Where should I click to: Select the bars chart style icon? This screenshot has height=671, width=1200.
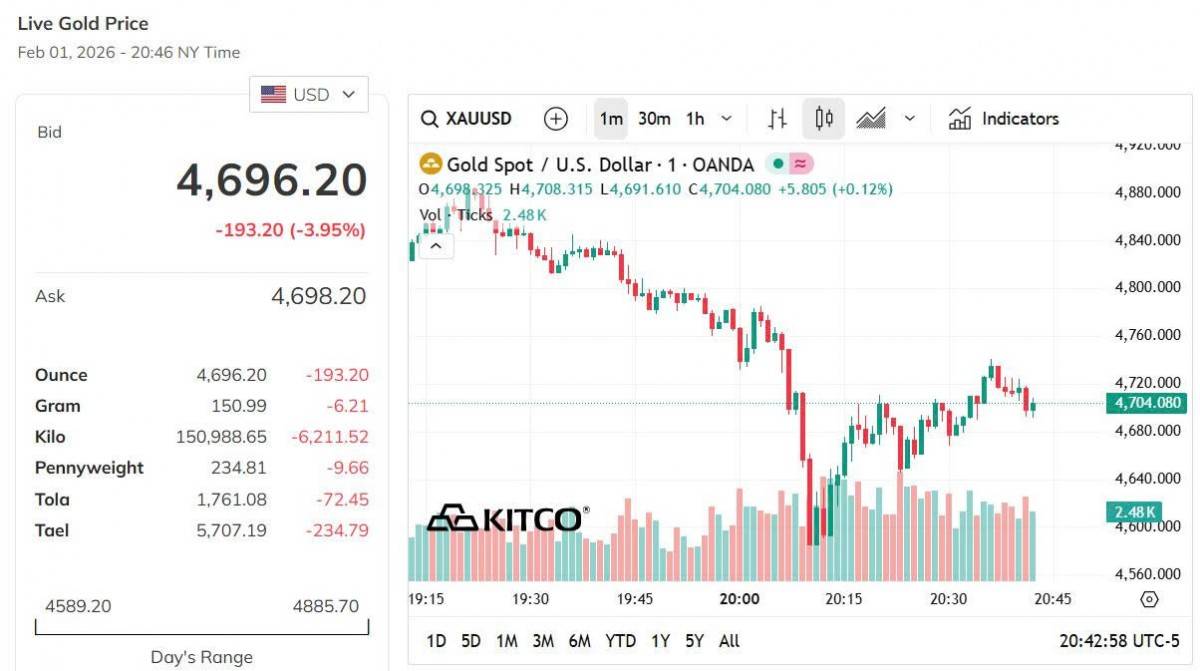(x=777, y=119)
